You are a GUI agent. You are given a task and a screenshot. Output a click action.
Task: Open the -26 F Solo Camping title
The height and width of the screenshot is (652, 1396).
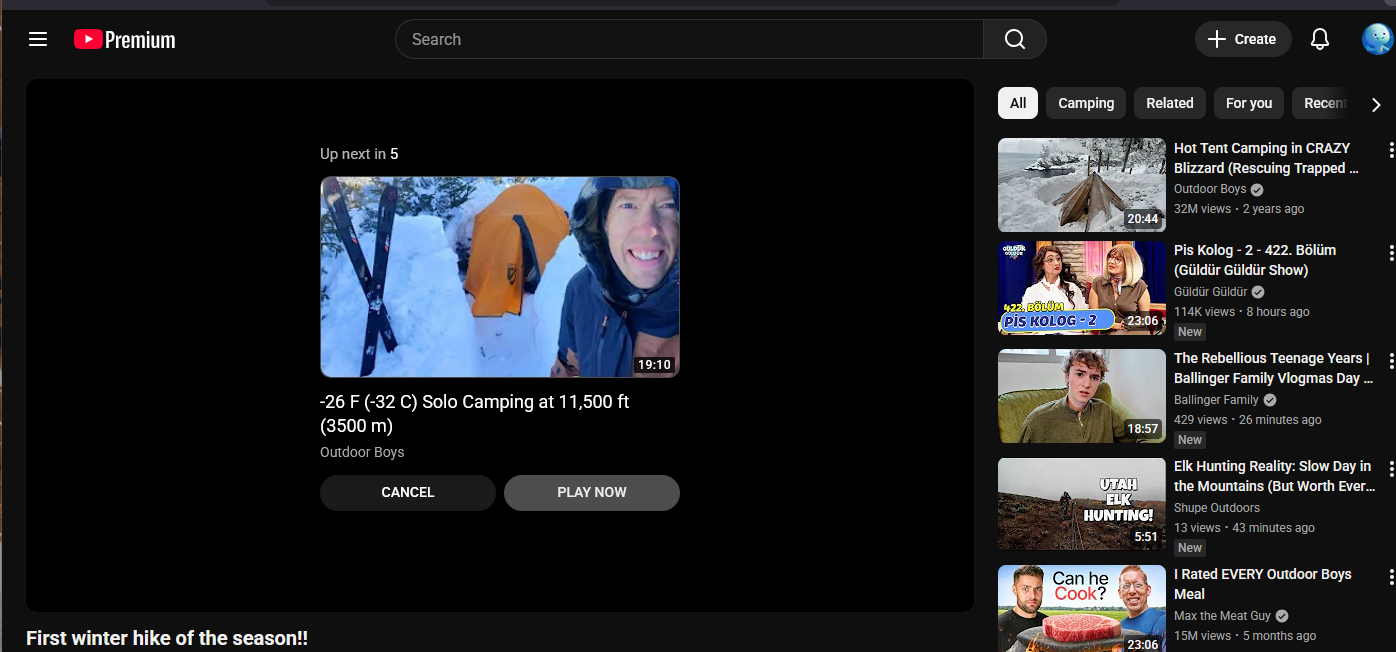[474, 414]
